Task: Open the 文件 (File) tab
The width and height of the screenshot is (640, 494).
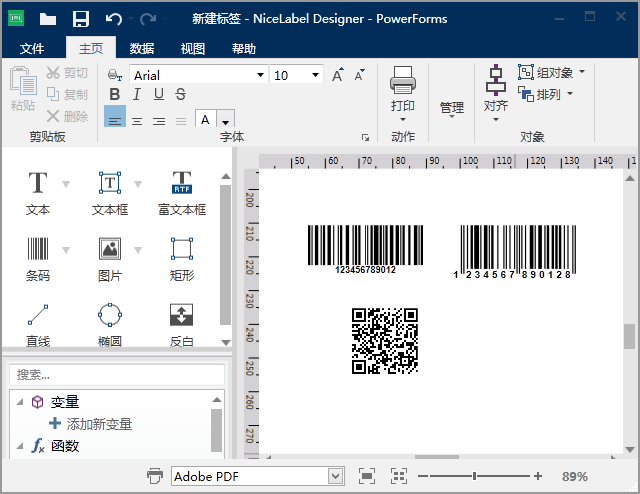Action: click(32, 49)
